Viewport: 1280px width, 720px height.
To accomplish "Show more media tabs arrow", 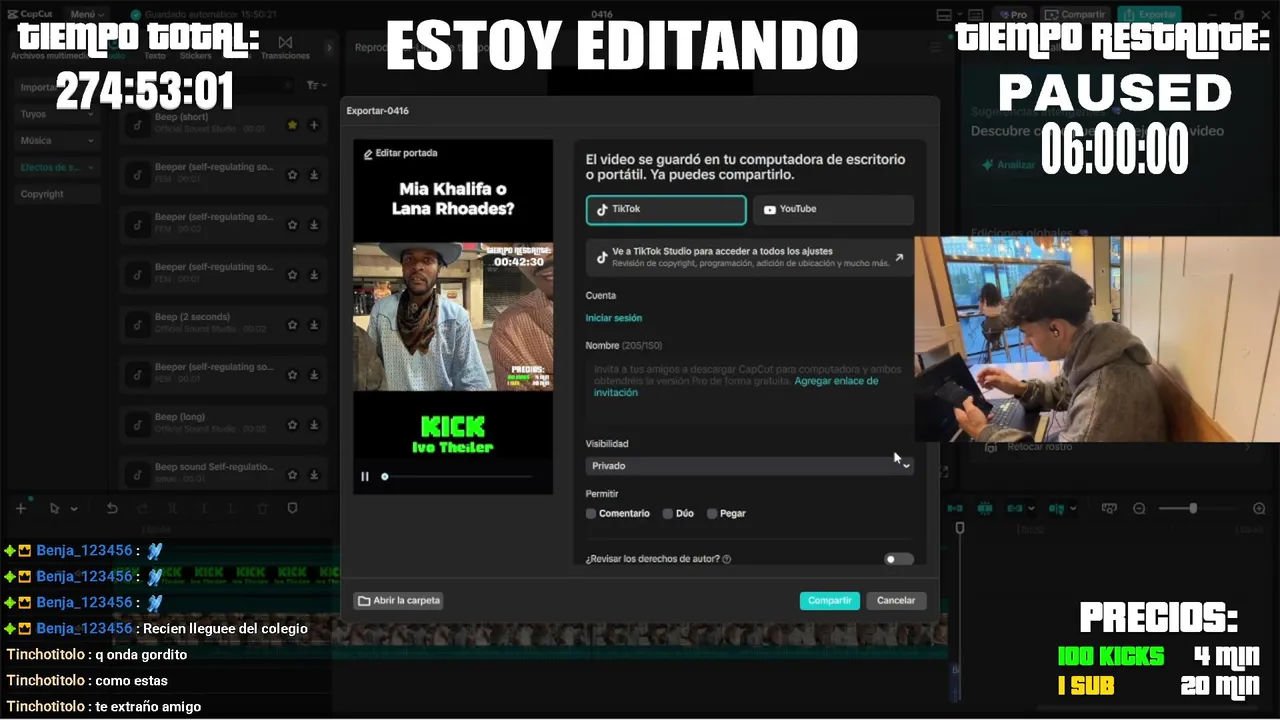I will click(330, 47).
